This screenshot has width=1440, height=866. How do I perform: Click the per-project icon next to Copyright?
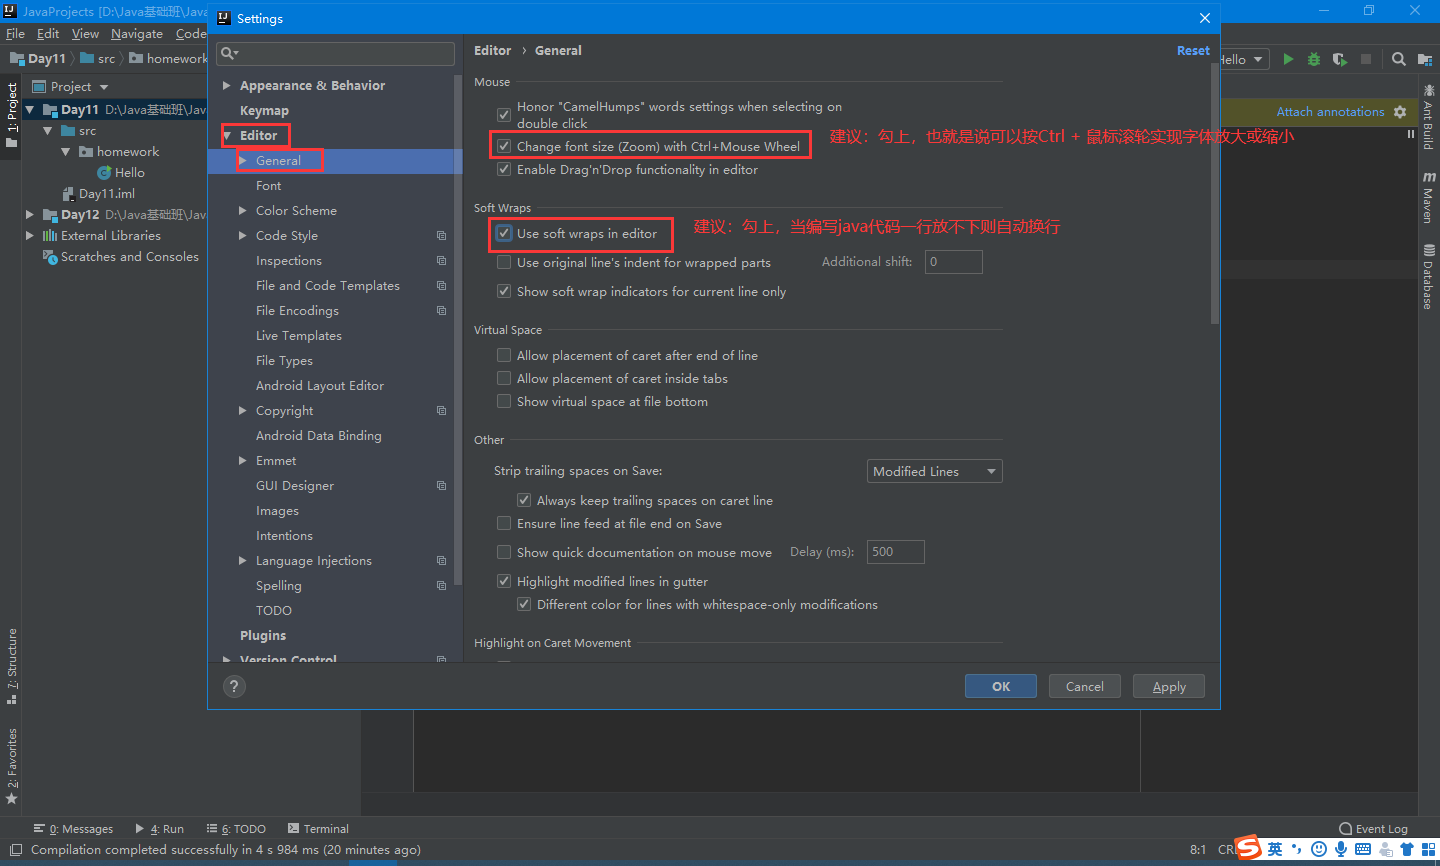click(x=441, y=411)
